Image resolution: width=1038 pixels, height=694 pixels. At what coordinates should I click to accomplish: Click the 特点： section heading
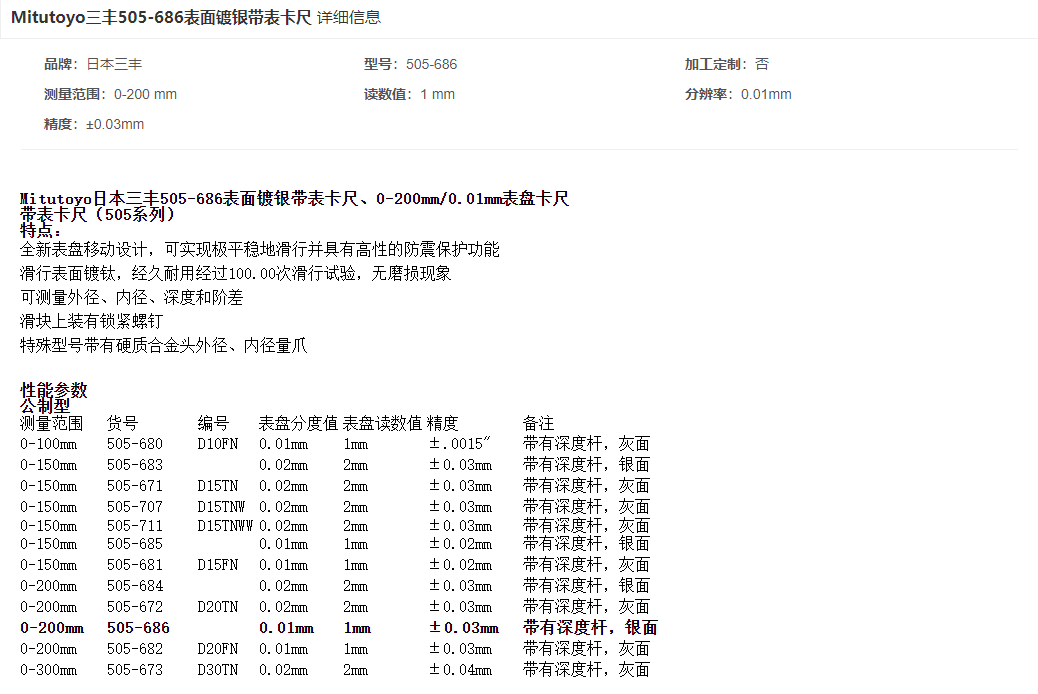point(41,230)
